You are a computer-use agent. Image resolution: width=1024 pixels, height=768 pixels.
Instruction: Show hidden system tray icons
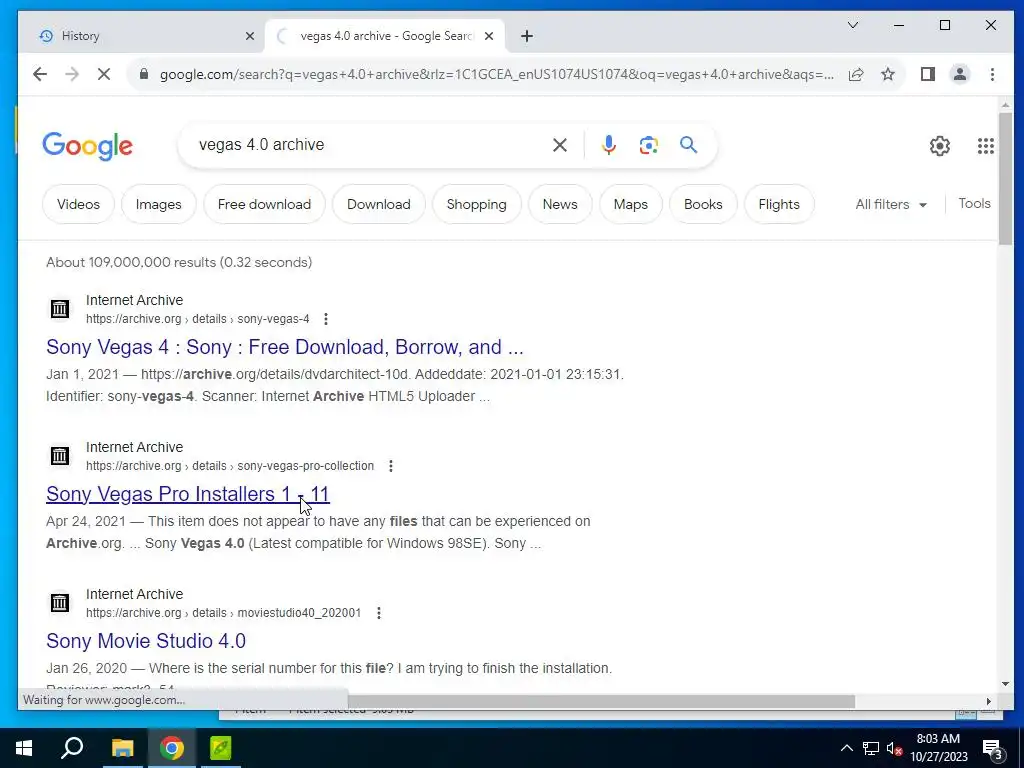pos(846,748)
